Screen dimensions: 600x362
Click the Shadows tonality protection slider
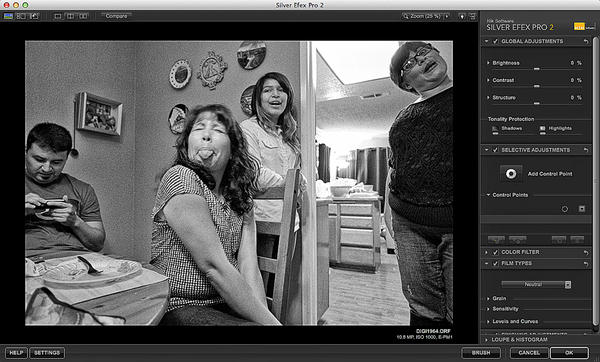pyautogui.click(x=513, y=134)
